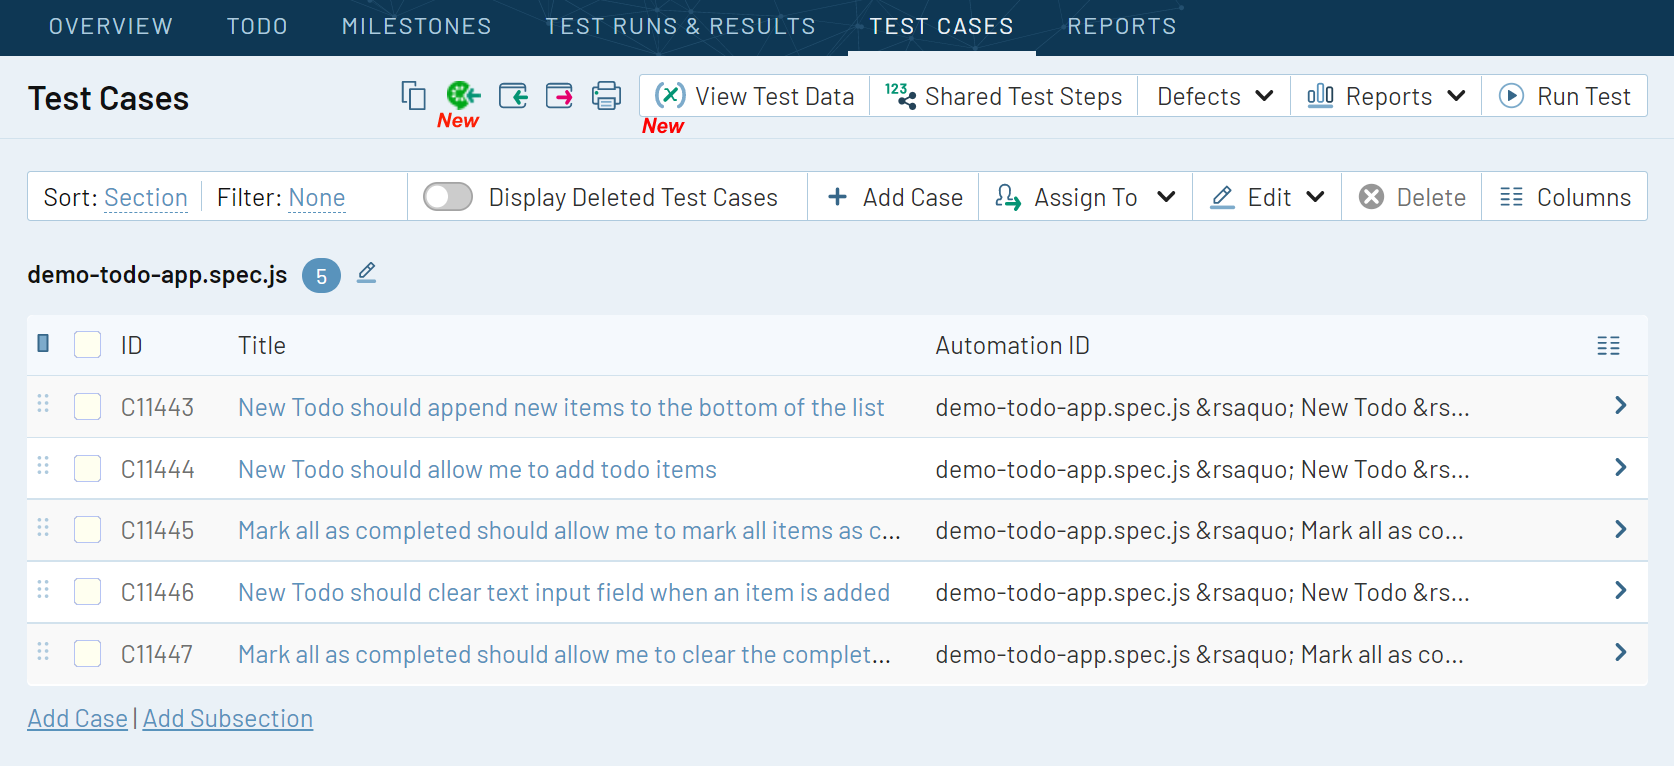Tick the select-all checkbox in header
Image resolution: width=1674 pixels, height=766 pixels.
tap(88, 345)
